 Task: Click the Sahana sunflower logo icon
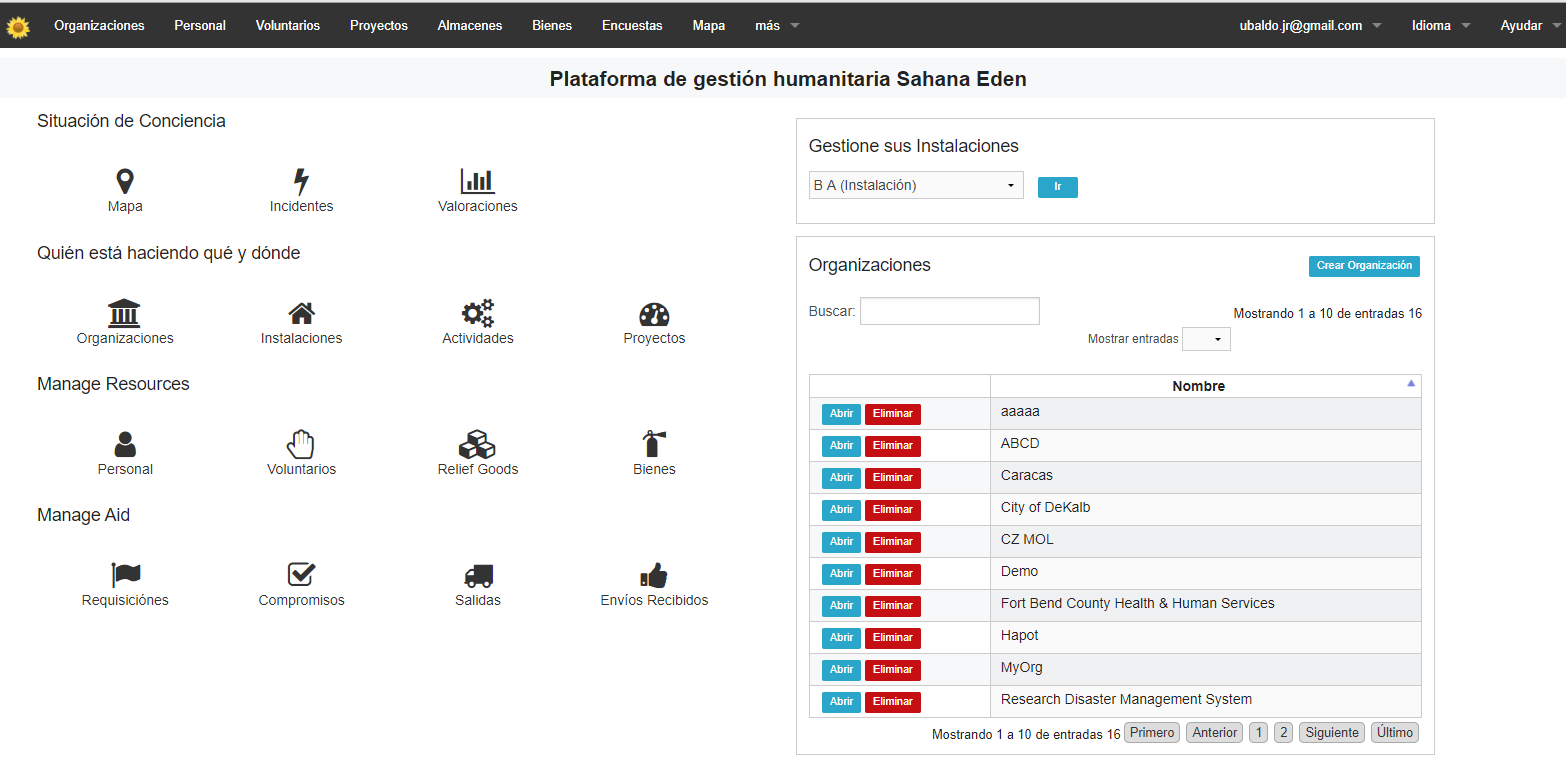(x=18, y=27)
